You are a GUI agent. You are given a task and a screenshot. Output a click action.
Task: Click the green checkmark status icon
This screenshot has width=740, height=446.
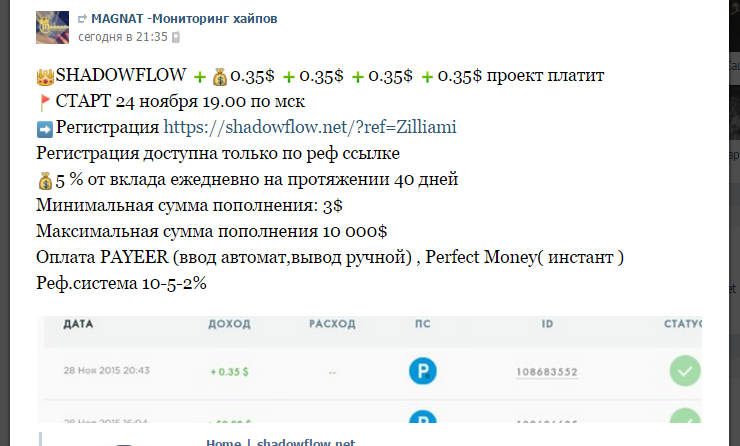[x=685, y=371]
